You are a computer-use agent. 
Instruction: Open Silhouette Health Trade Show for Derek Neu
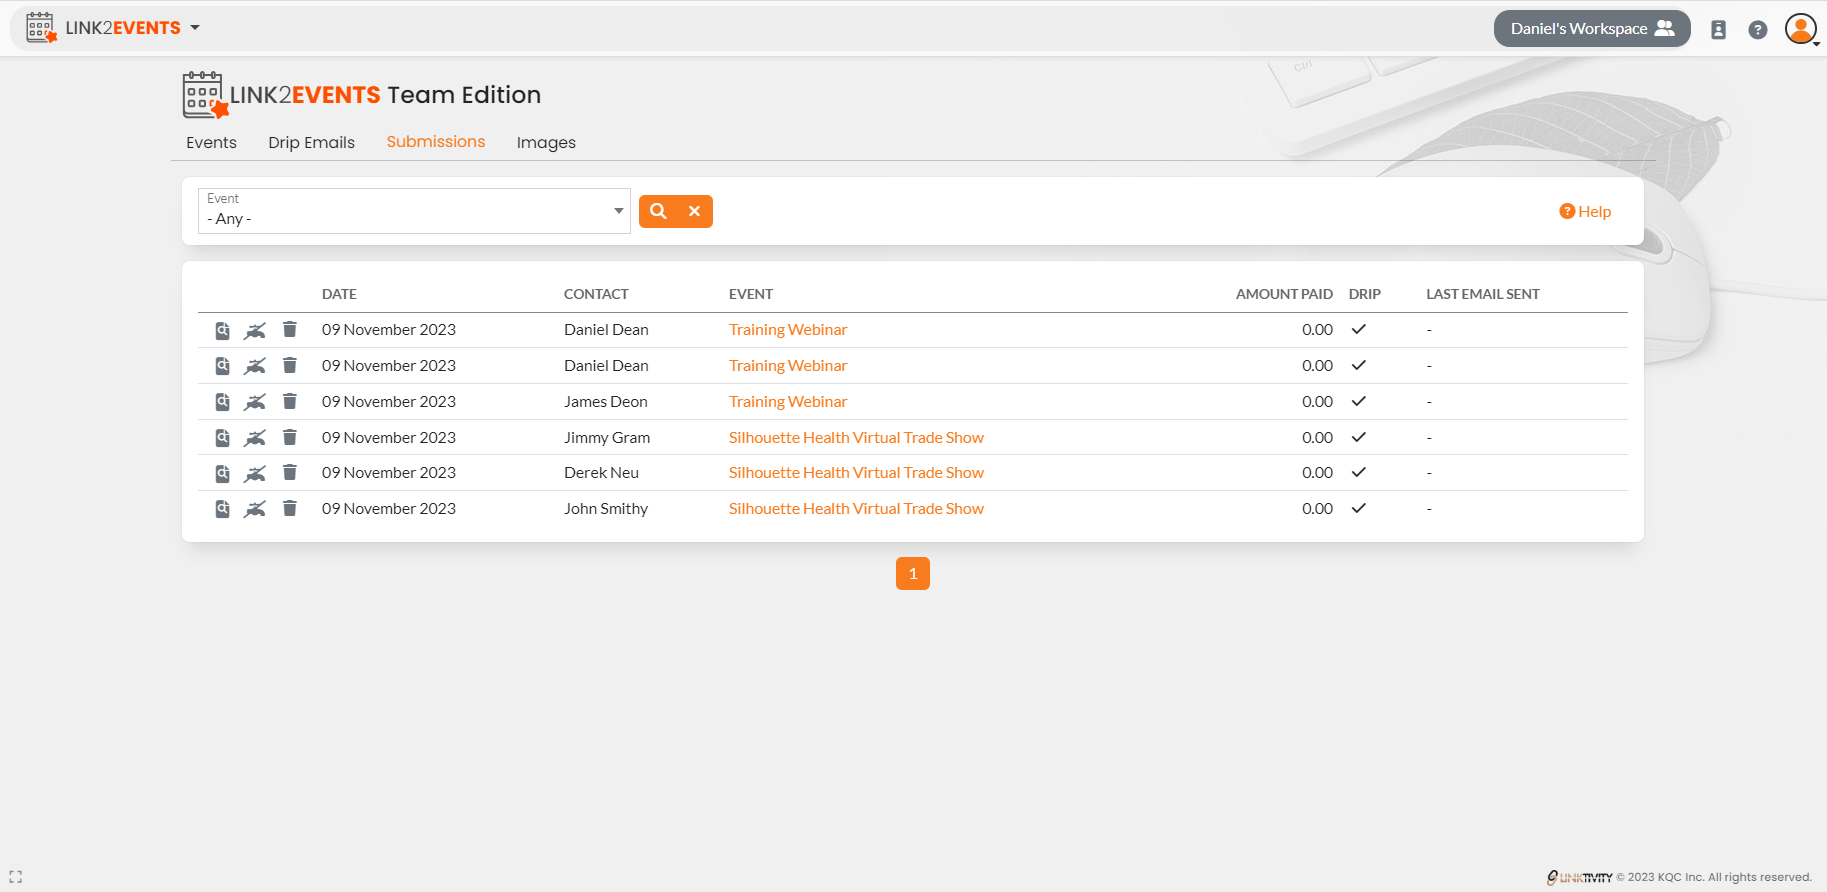click(x=856, y=473)
